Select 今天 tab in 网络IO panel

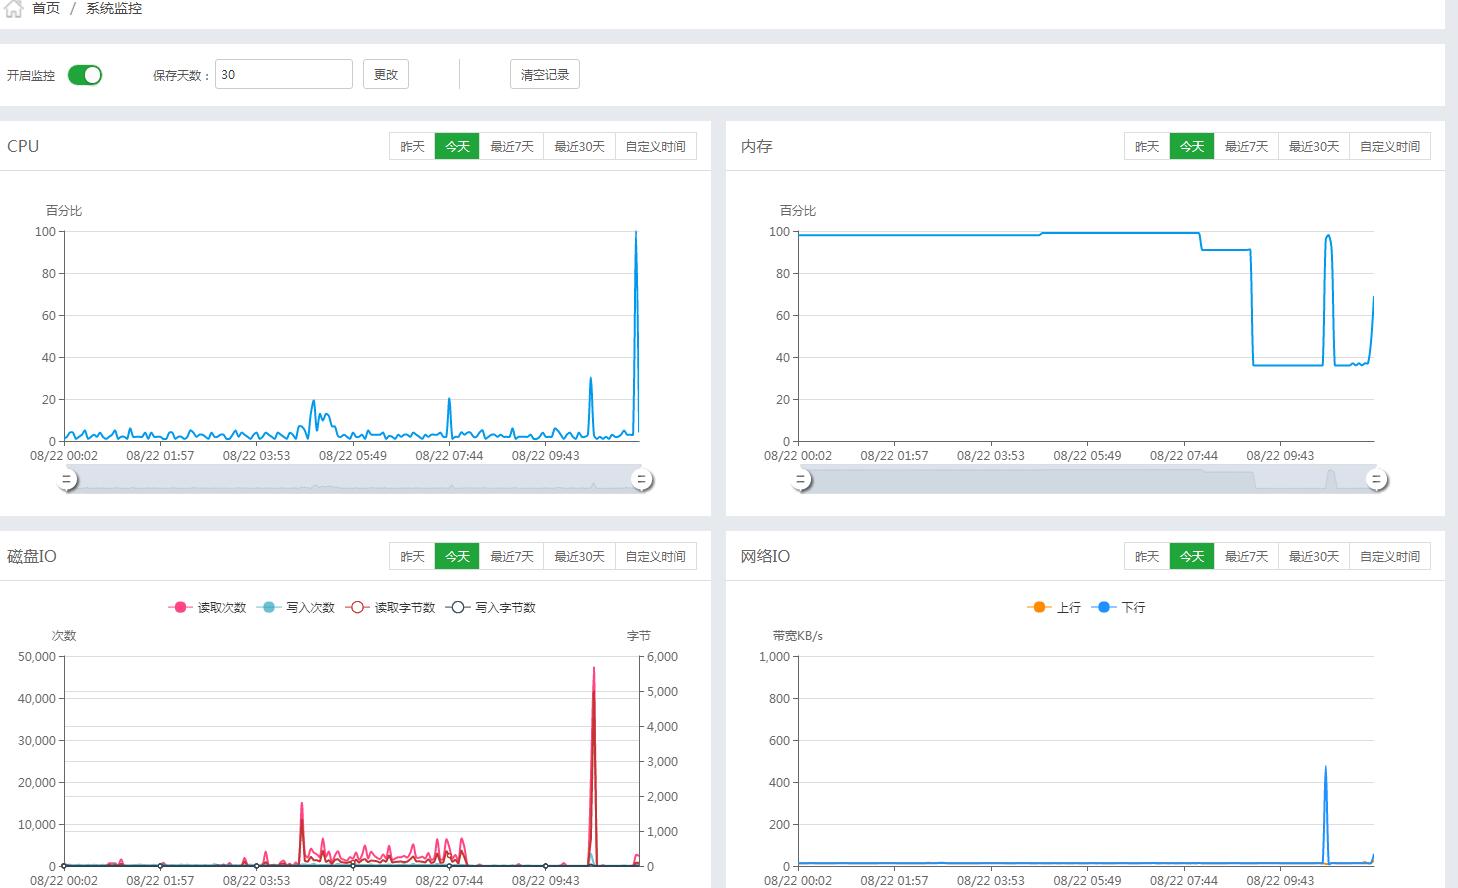(x=1192, y=556)
